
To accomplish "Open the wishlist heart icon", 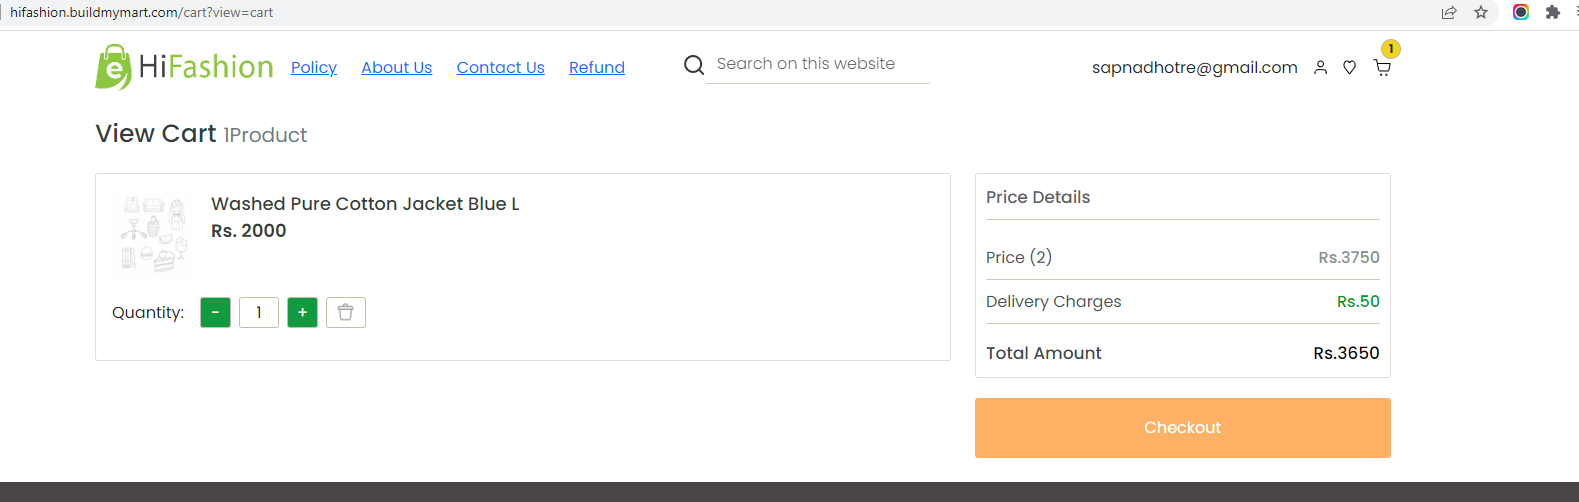I will click(1349, 68).
